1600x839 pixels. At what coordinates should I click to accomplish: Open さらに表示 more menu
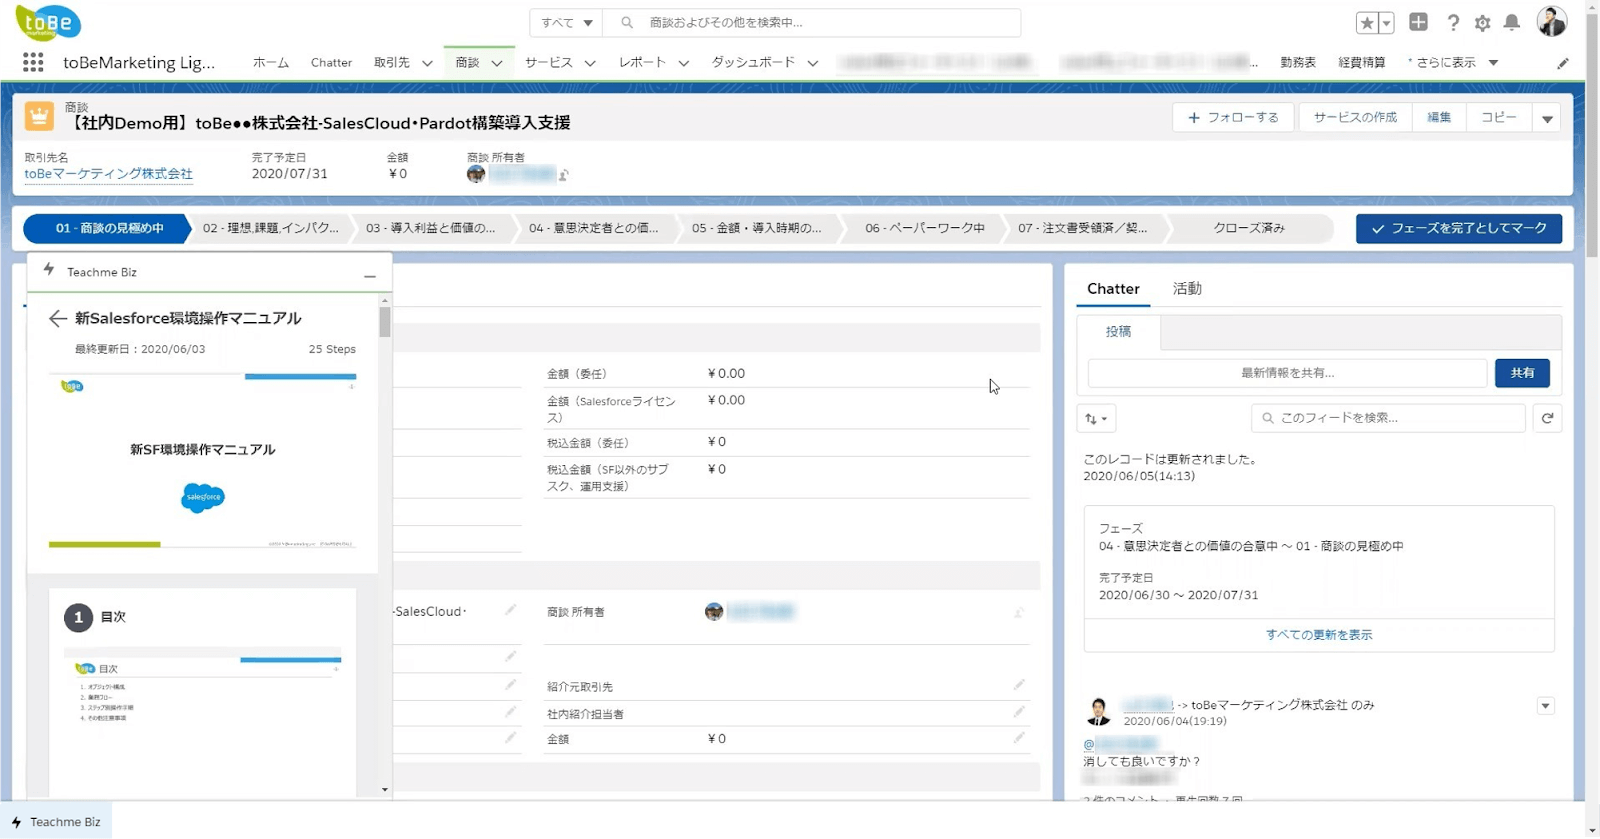1453,63
